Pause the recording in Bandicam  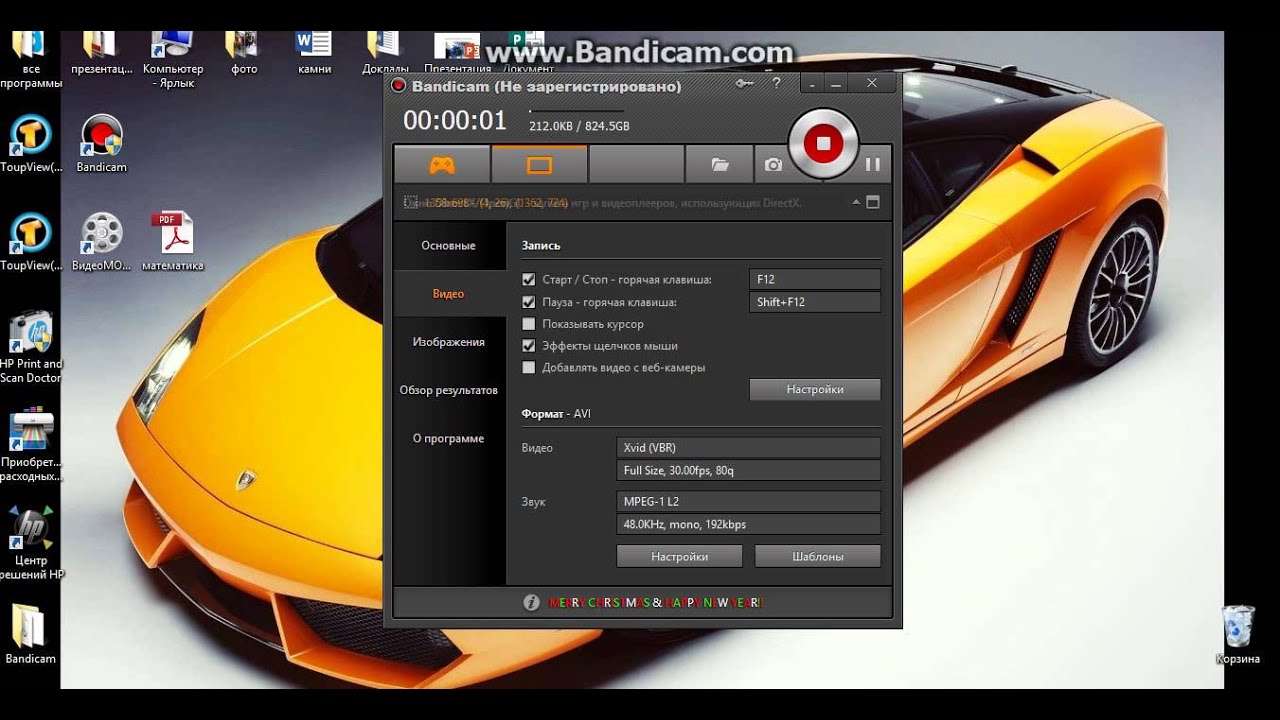(x=872, y=164)
